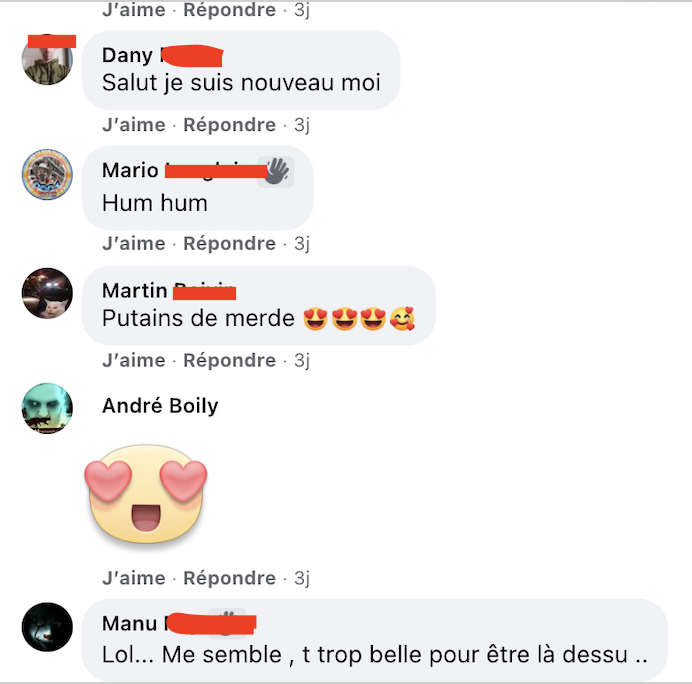Reply to Dany's comment with Répondre

click(229, 125)
